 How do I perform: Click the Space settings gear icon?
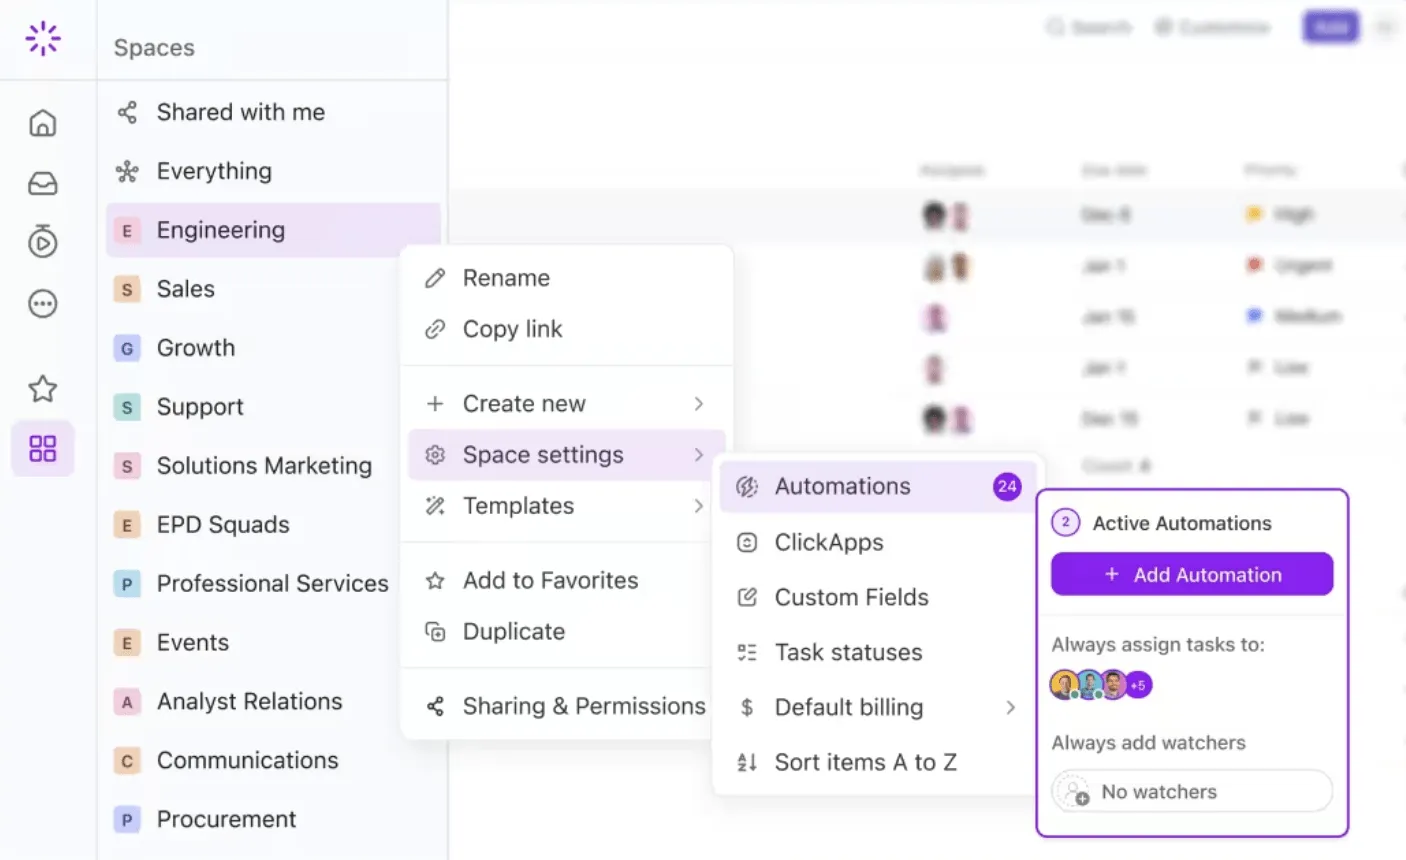(x=435, y=455)
